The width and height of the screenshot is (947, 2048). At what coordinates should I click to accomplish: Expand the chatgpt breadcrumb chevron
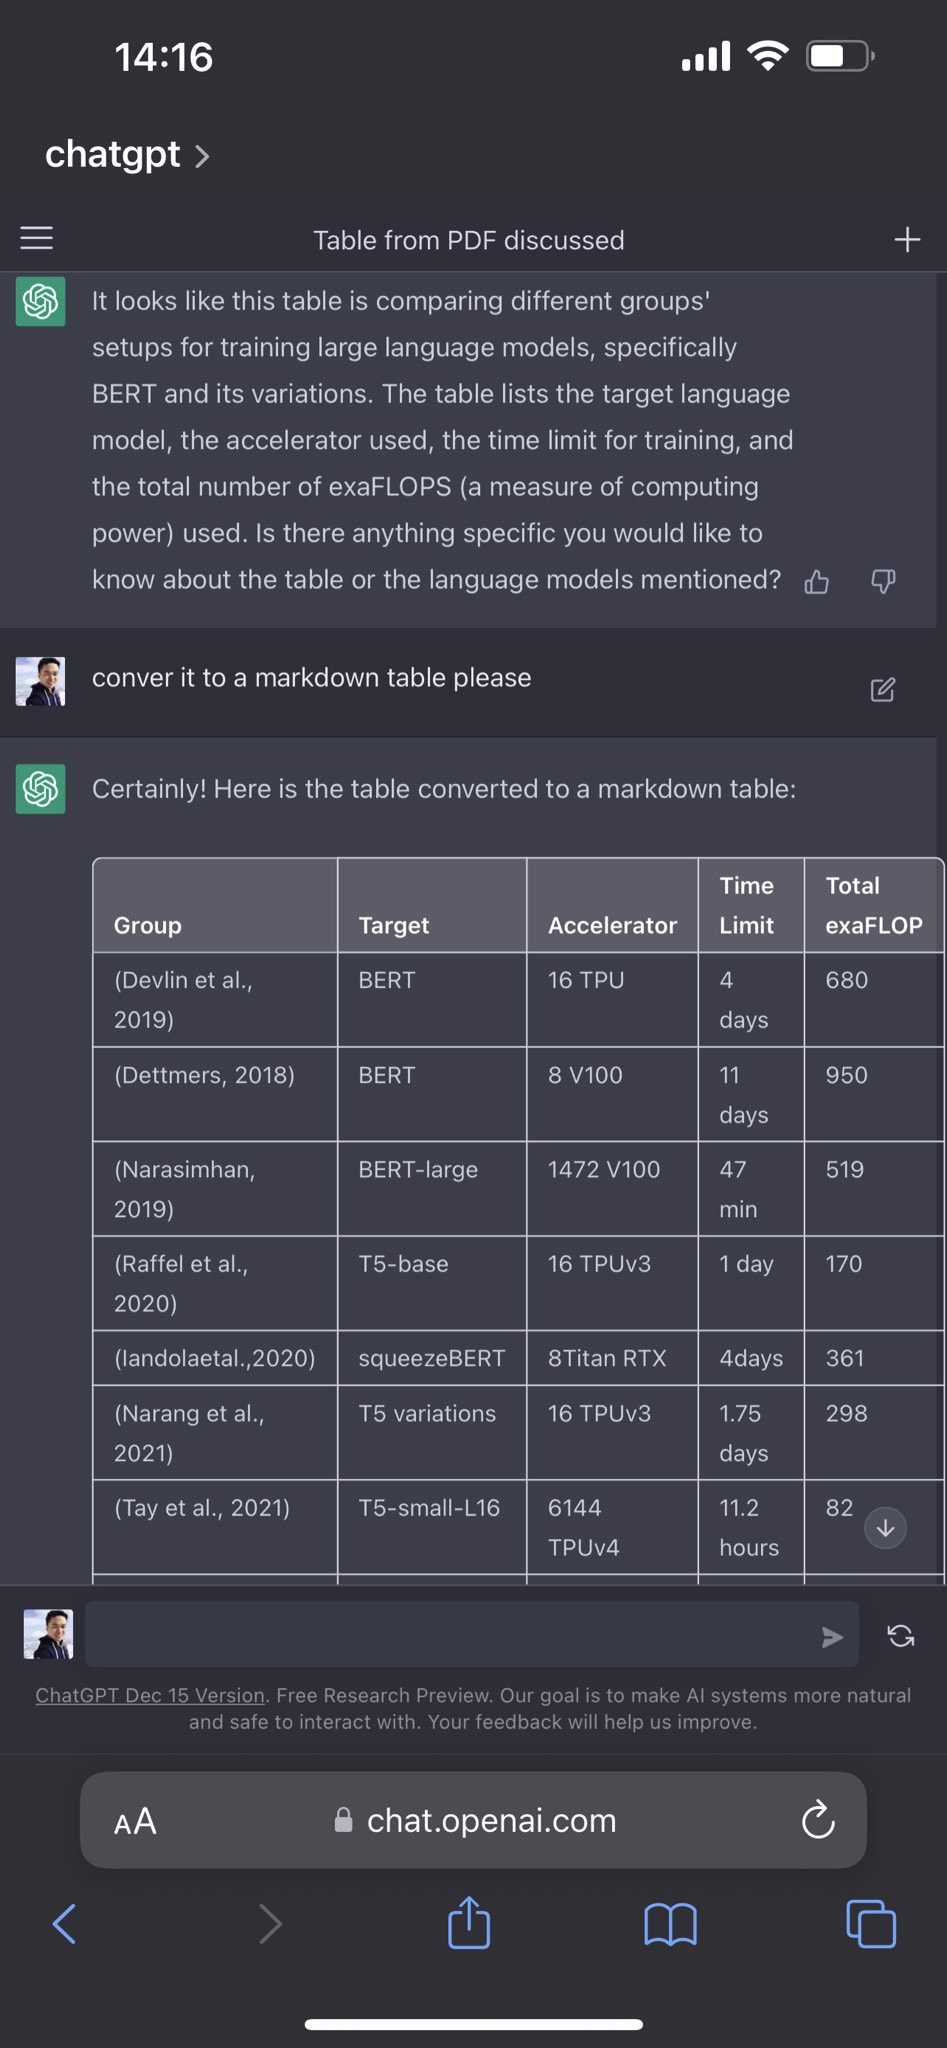(x=202, y=156)
